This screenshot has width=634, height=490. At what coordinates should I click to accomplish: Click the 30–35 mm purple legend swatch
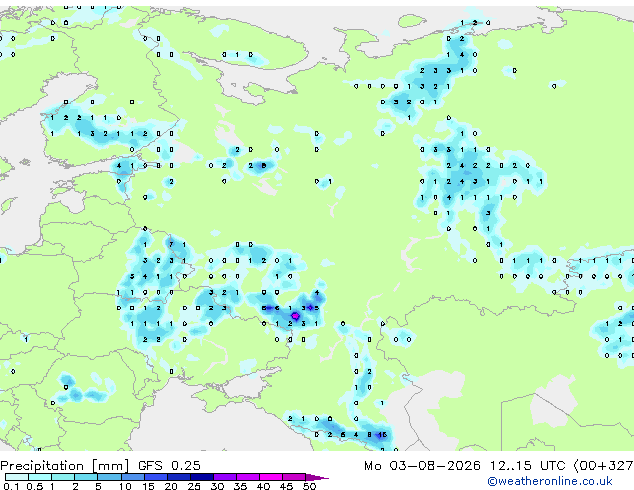[224, 477]
